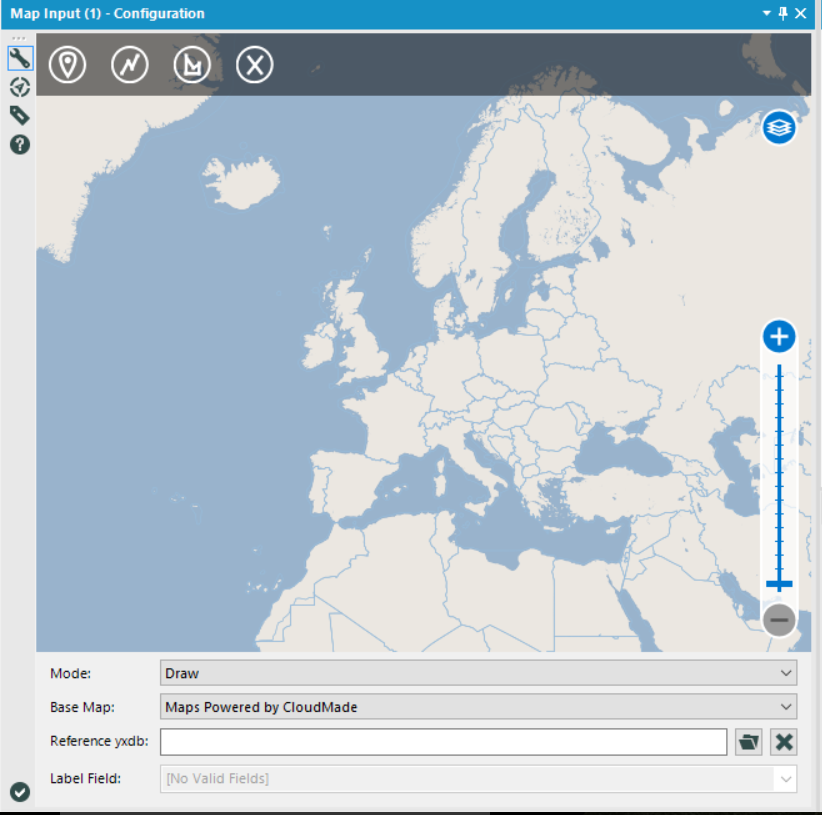This screenshot has width=822, height=815.
Task: Select the polygon drawing tool
Action: 192,65
